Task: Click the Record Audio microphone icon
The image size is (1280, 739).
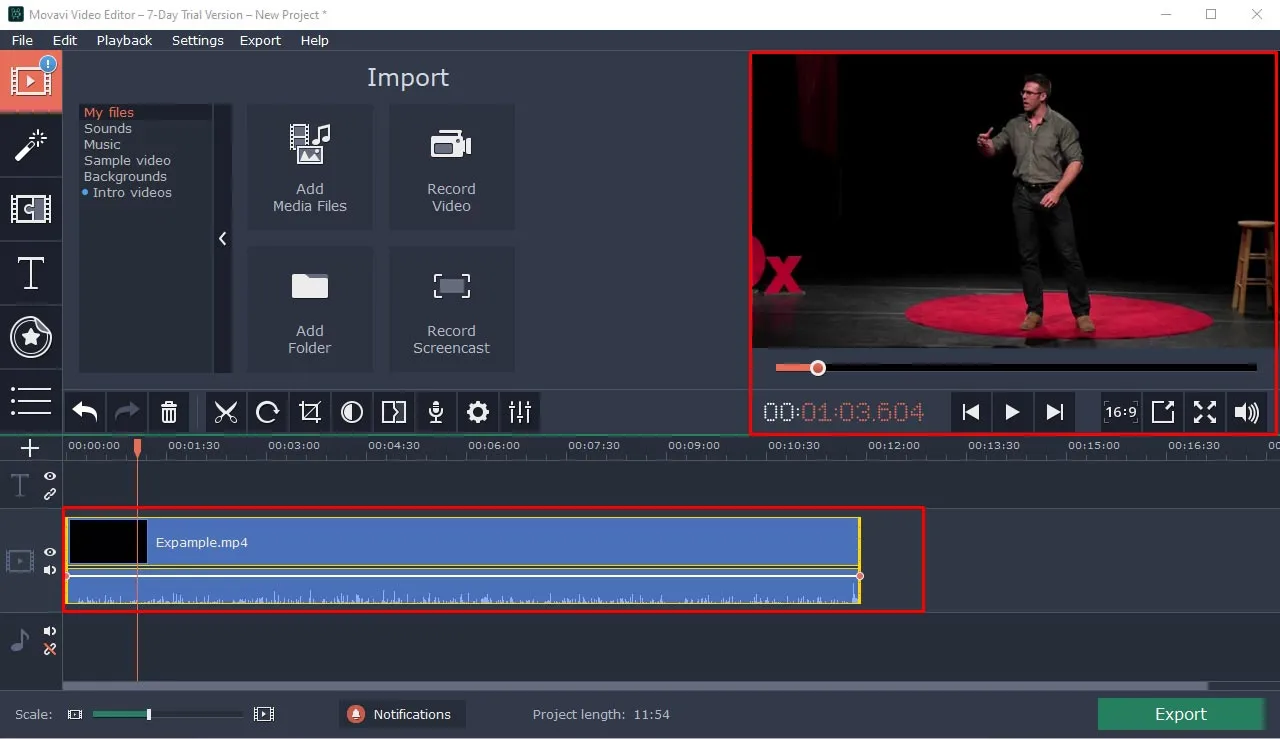Action: click(x=436, y=412)
